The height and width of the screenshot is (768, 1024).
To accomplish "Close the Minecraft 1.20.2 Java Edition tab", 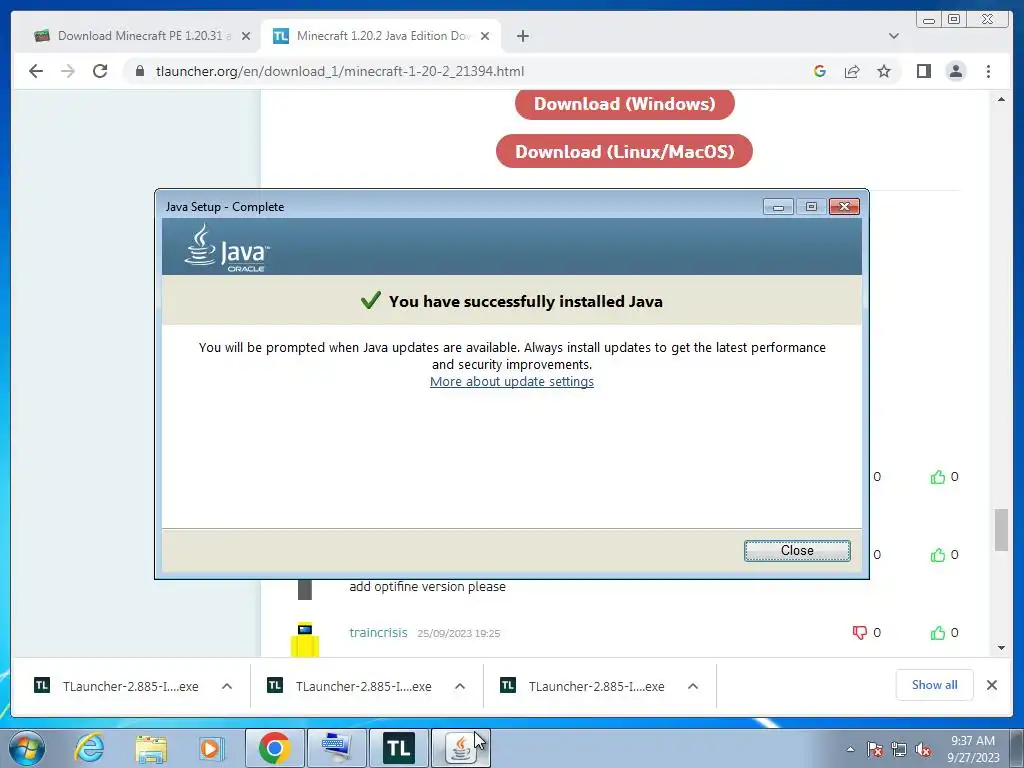I will (x=485, y=36).
